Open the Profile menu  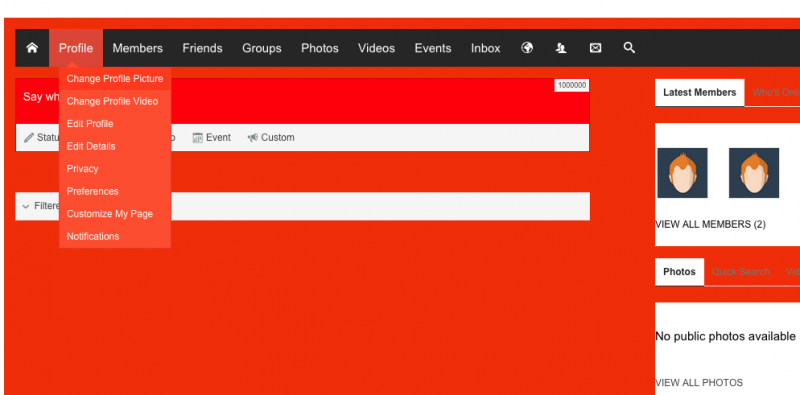pyautogui.click(x=76, y=48)
